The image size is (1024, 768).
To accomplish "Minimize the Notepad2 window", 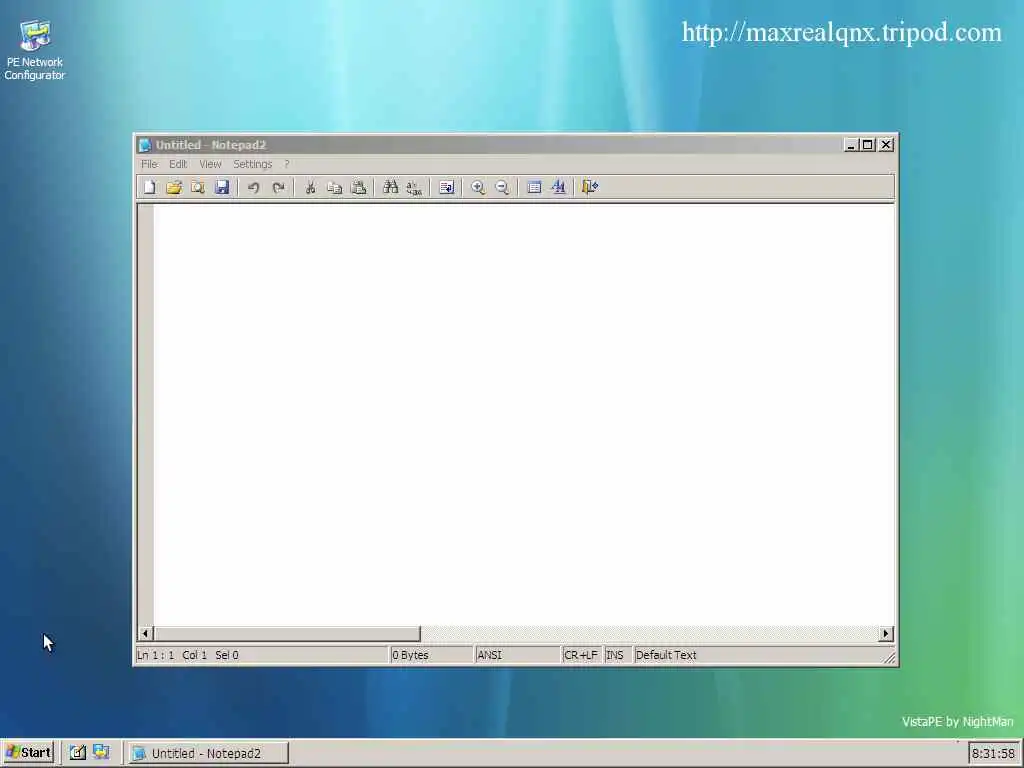I will tap(850, 145).
